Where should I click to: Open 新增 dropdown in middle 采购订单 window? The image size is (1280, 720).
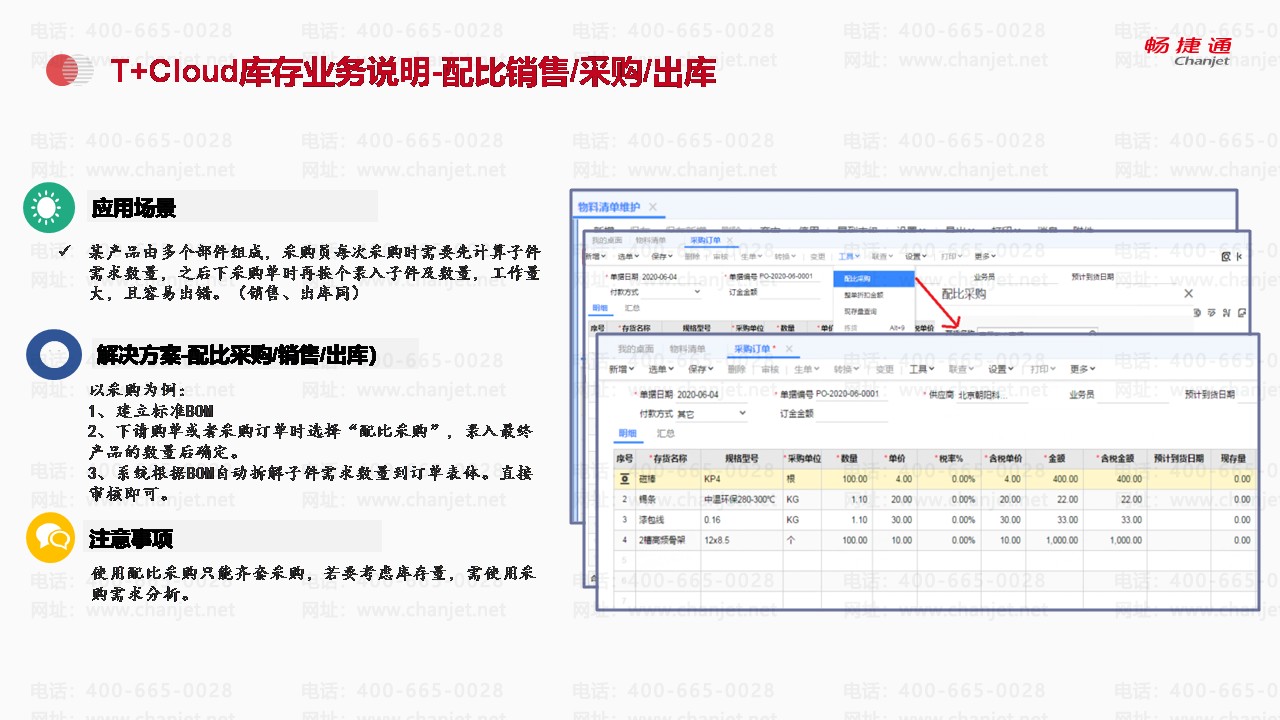(x=596, y=257)
